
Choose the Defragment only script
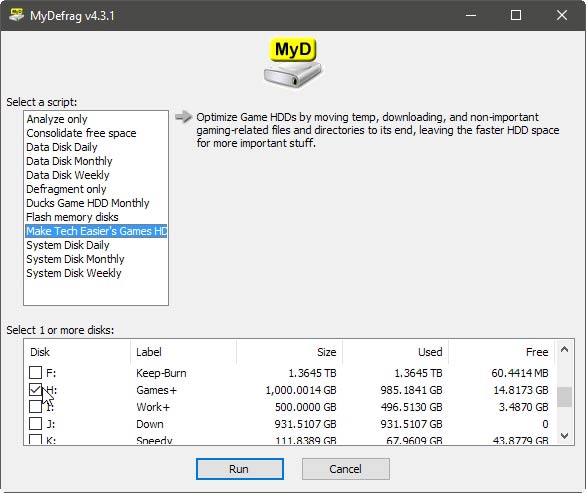(66, 189)
